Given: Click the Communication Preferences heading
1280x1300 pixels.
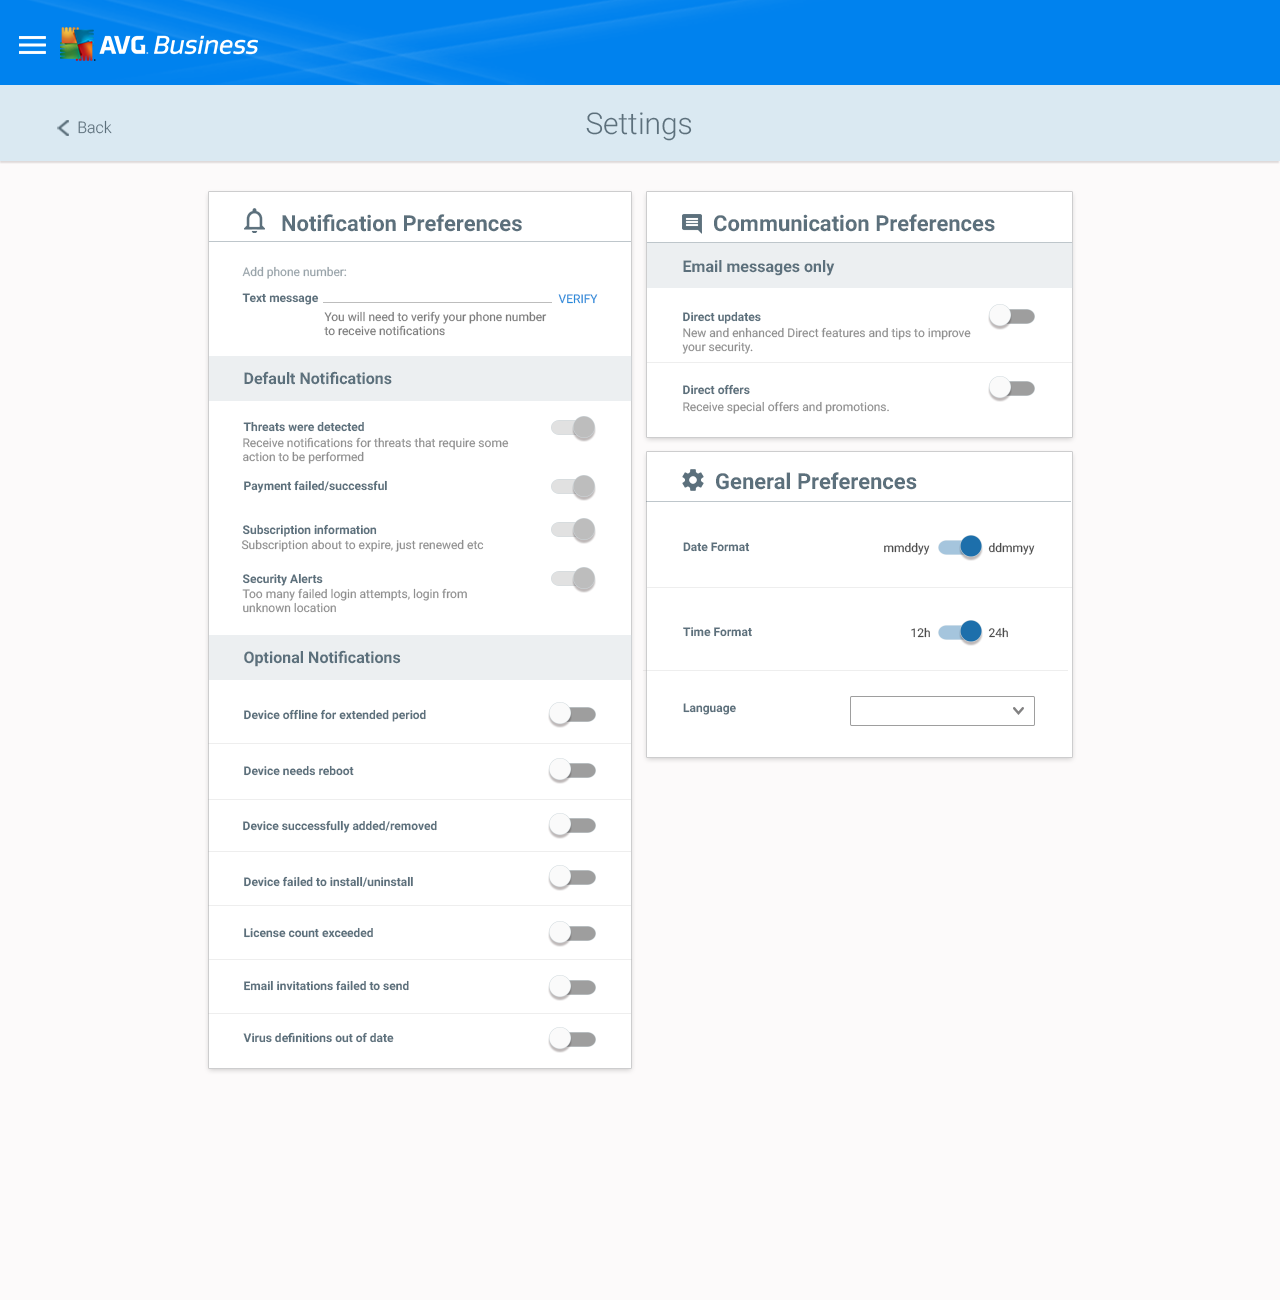Looking at the screenshot, I should (854, 223).
